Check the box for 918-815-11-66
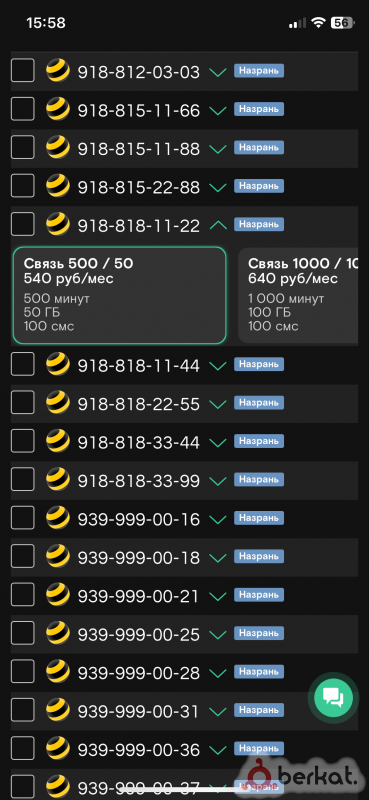 pyautogui.click(x=22, y=109)
